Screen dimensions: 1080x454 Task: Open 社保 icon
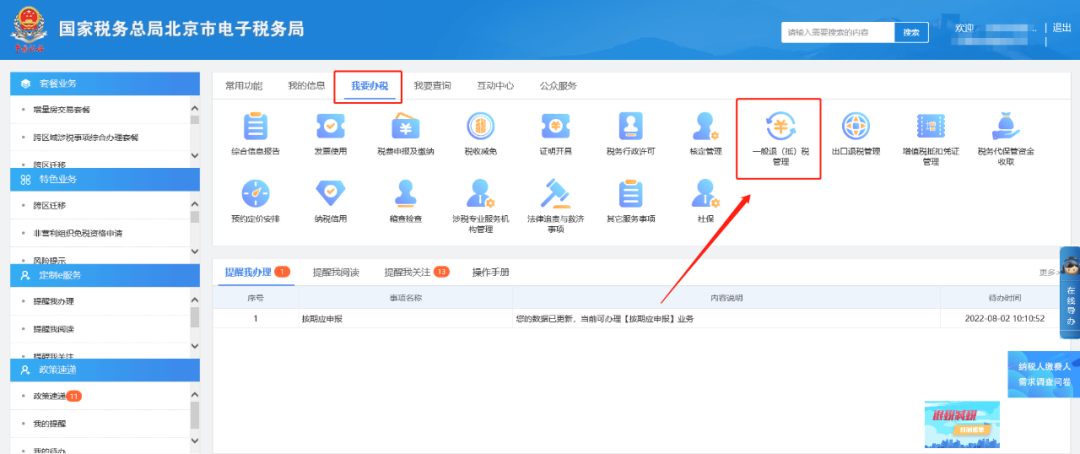705,194
